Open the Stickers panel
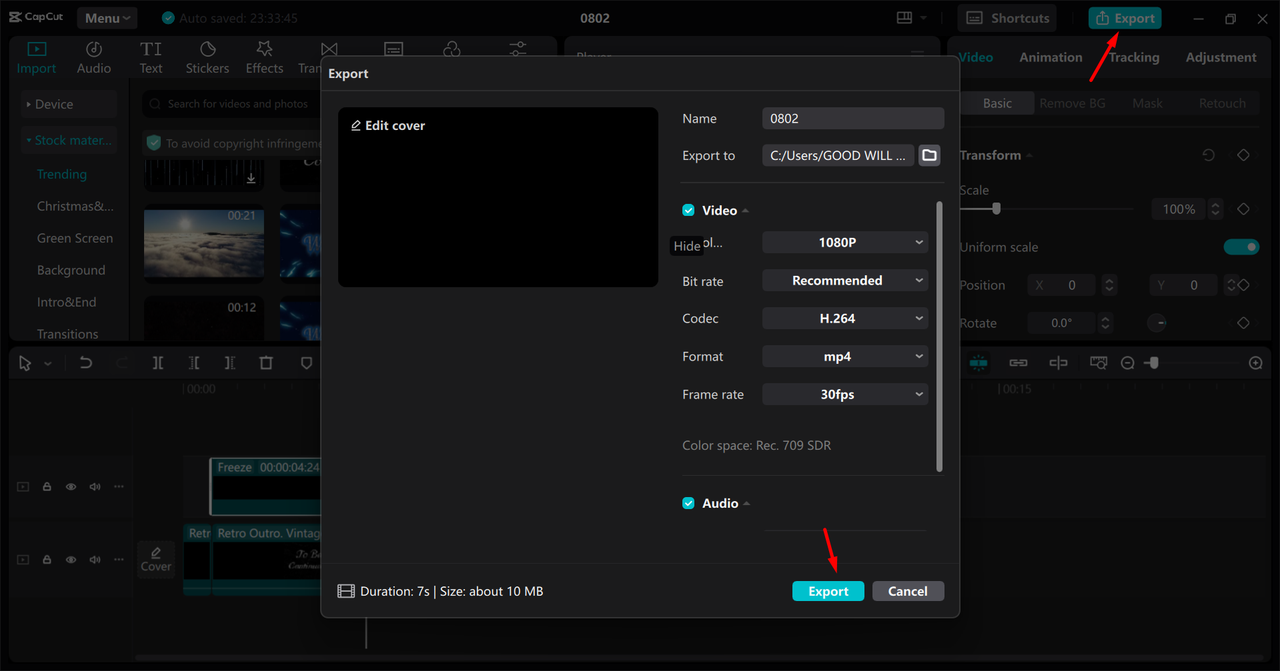1280x671 pixels. click(x=207, y=58)
